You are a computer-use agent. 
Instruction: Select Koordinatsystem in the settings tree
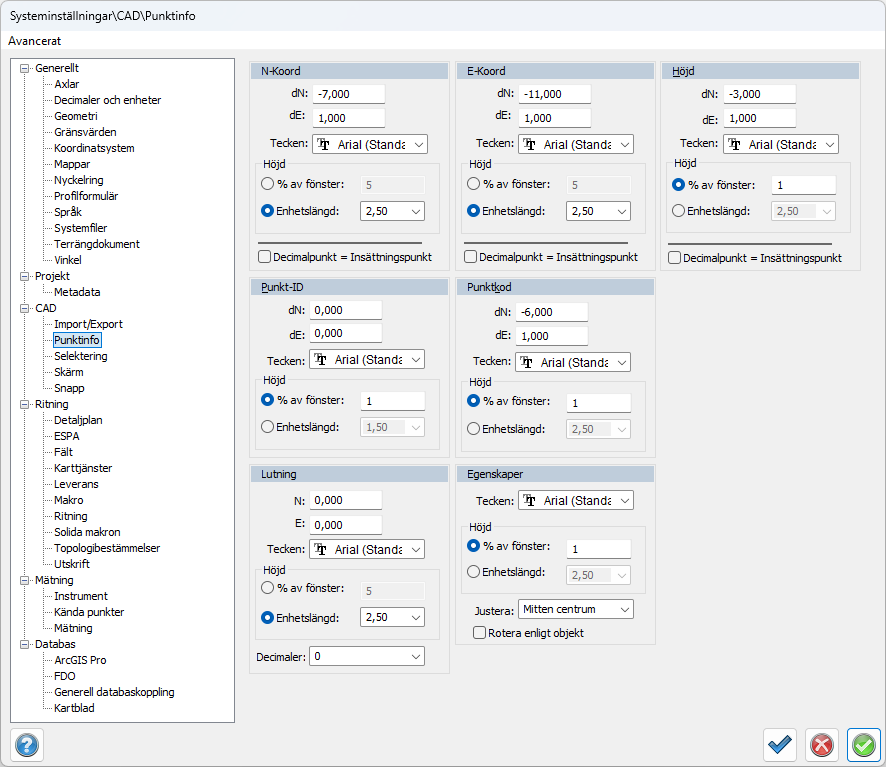point(94,148)
